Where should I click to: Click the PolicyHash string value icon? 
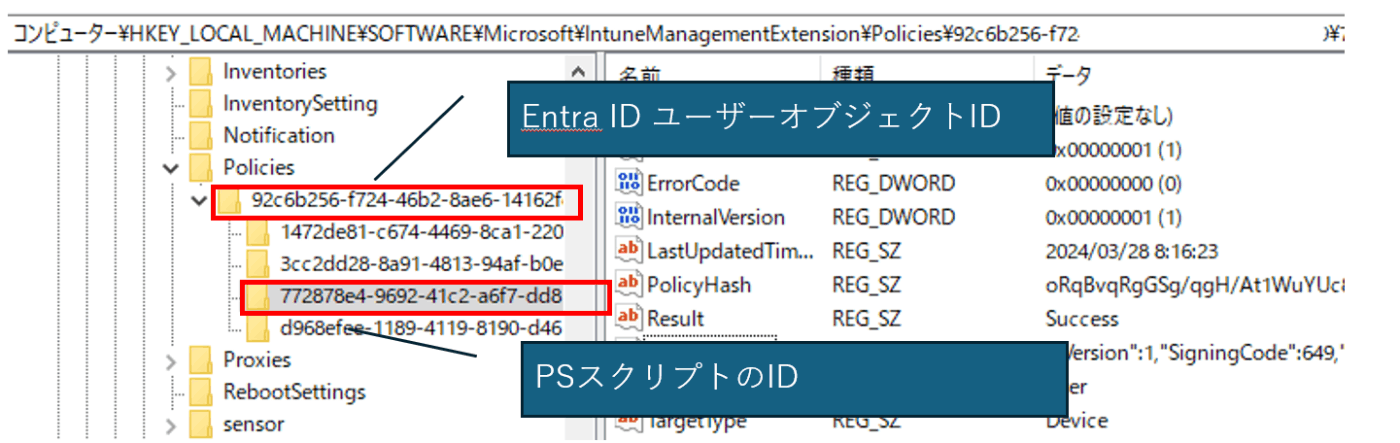629,285
